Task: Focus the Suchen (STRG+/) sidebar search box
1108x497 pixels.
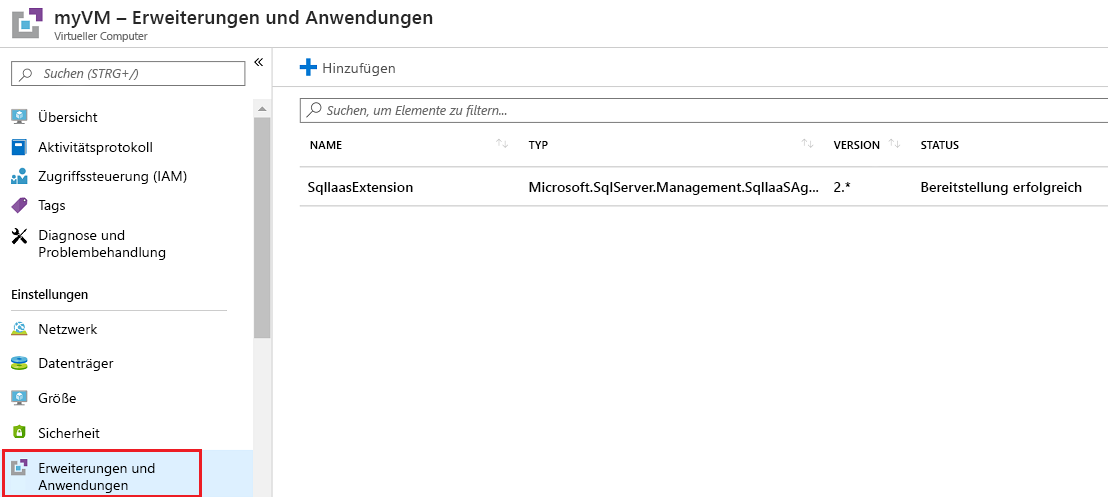Action: pos(129,74)
